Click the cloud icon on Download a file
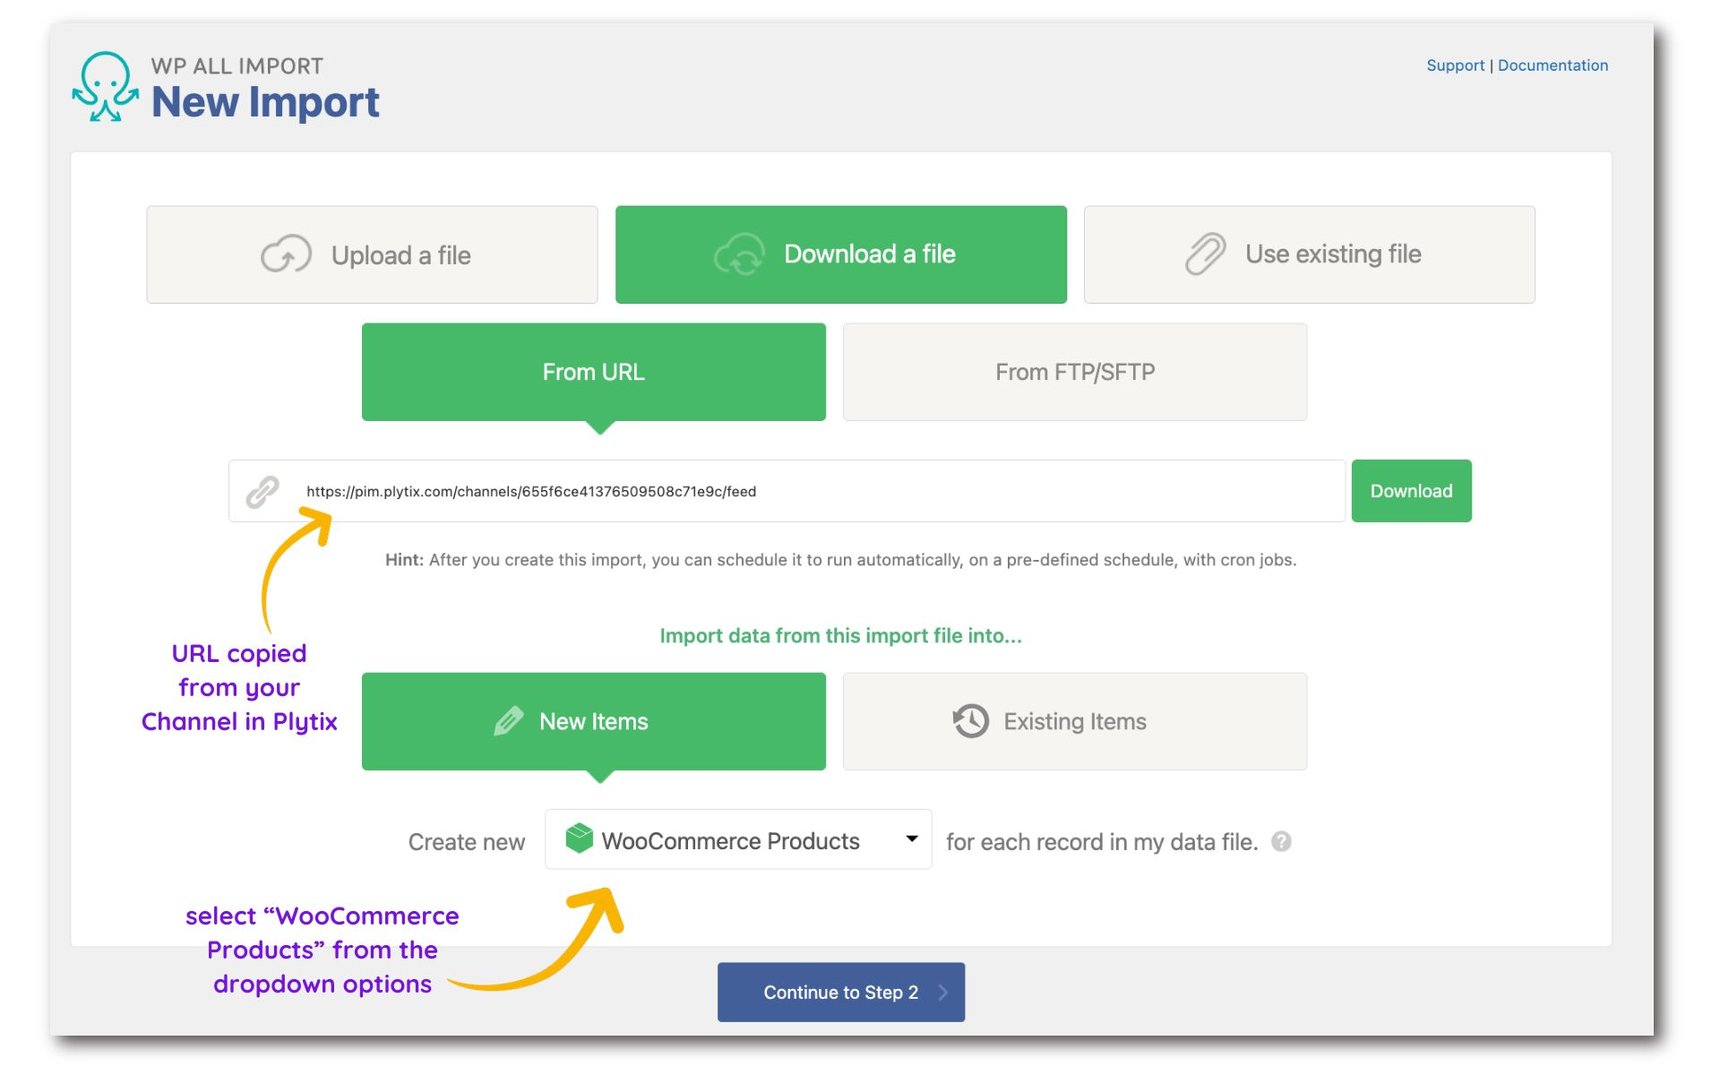Image resolution: width=1720 pixels, height=1075 pixels. (x=737, y=254)
